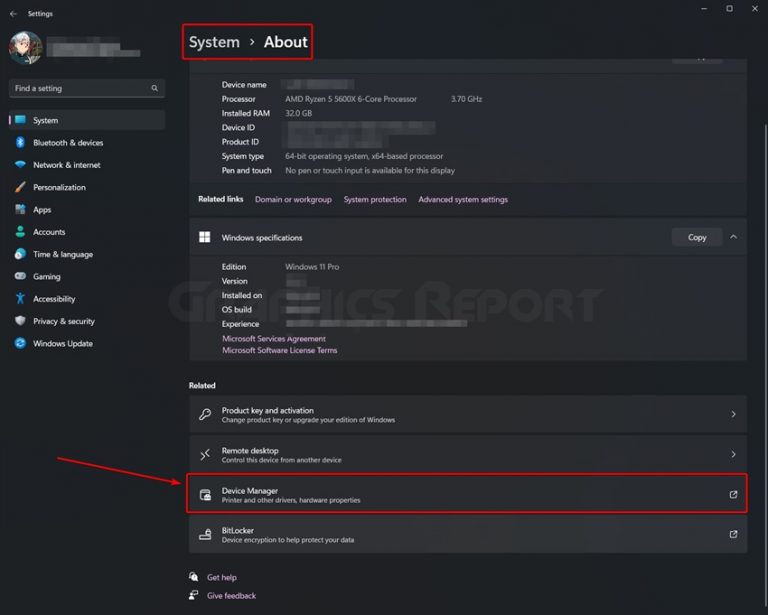Expand Remote desktop chevron
This screenshot has width=768, height=615.
[x=733, y=454]
